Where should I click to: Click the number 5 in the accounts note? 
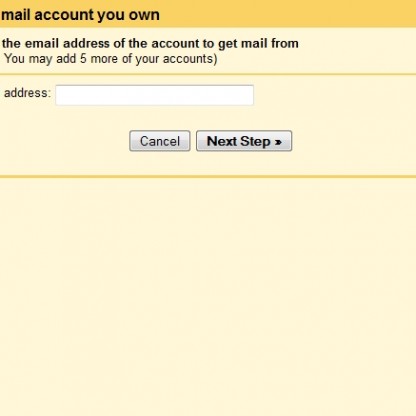pos(83,59)
